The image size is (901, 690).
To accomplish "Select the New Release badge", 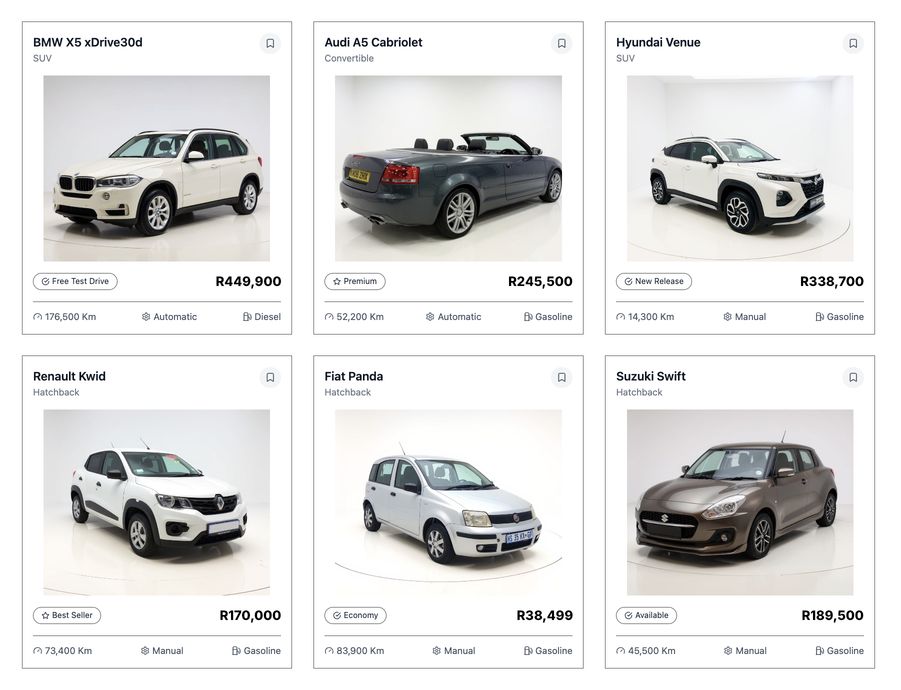I will tap(654, 282).
